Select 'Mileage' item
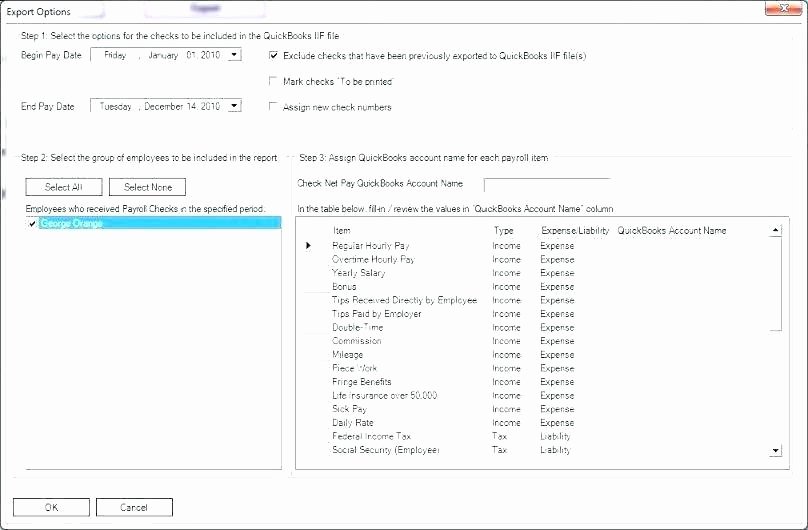The width and height of the screenshot is (808, 530). [x=347, y=355]
